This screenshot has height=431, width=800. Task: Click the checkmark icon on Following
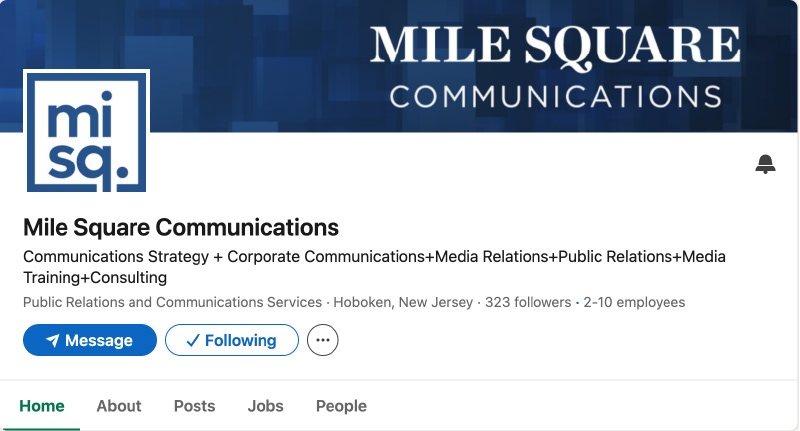coord(193,340)
